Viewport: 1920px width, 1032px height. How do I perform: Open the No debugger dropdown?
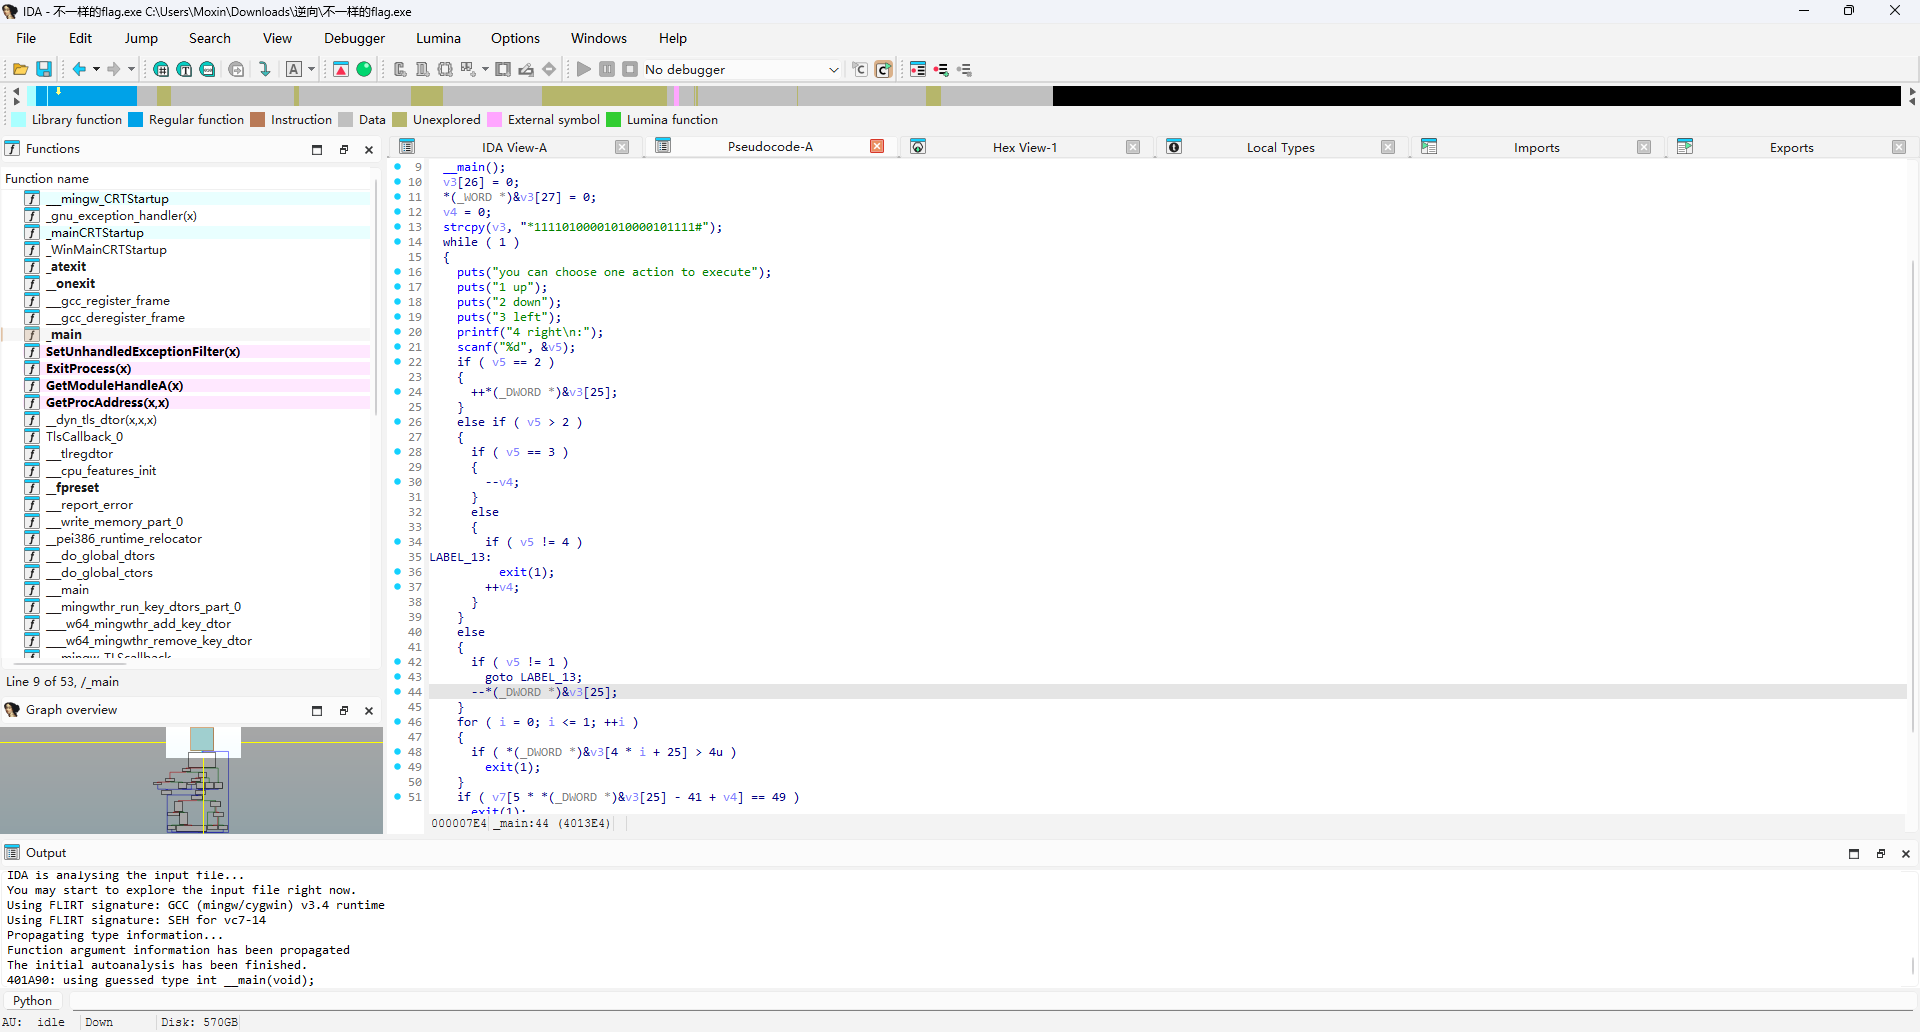pyautogui.click(x=833, y=70)
